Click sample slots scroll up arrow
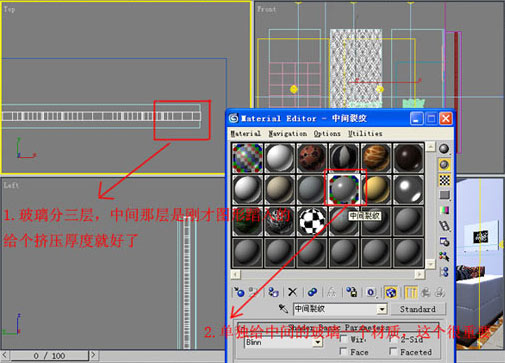Image resolution: width=505 pixels, height=363 pixels. click(430, 147)
